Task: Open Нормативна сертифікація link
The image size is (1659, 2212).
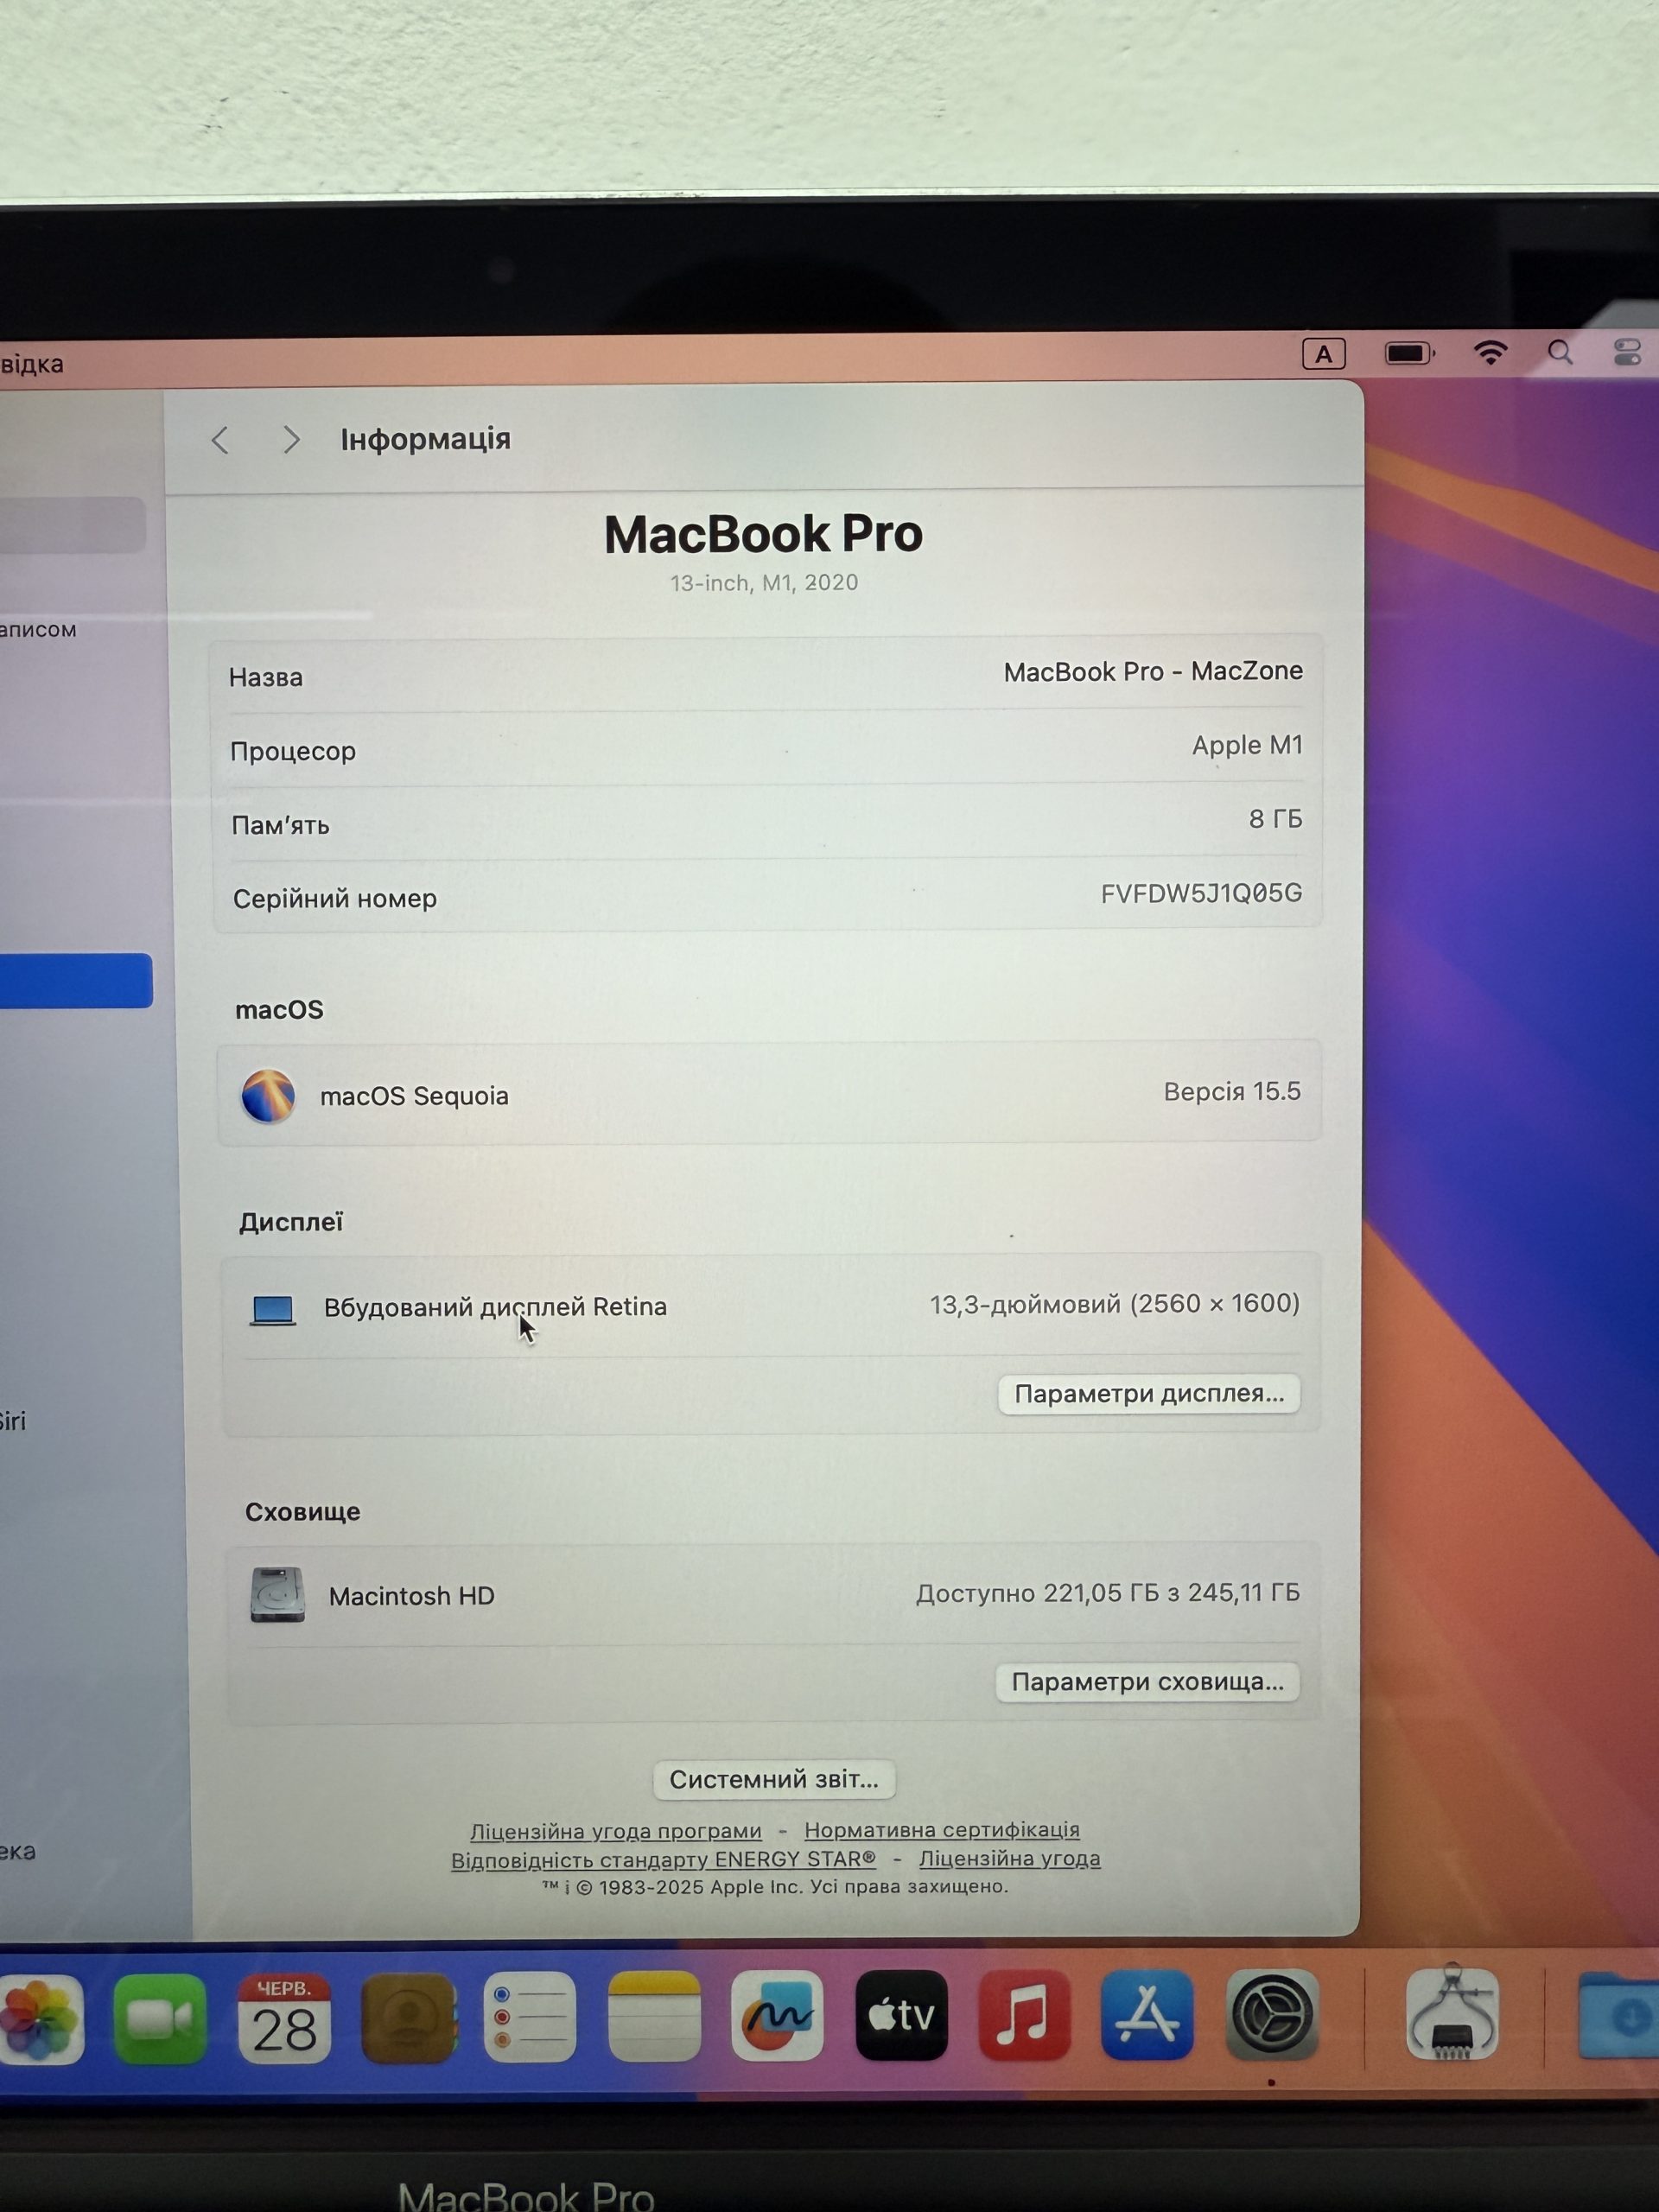Action: pyautogui.click(x=942, y=1829)
